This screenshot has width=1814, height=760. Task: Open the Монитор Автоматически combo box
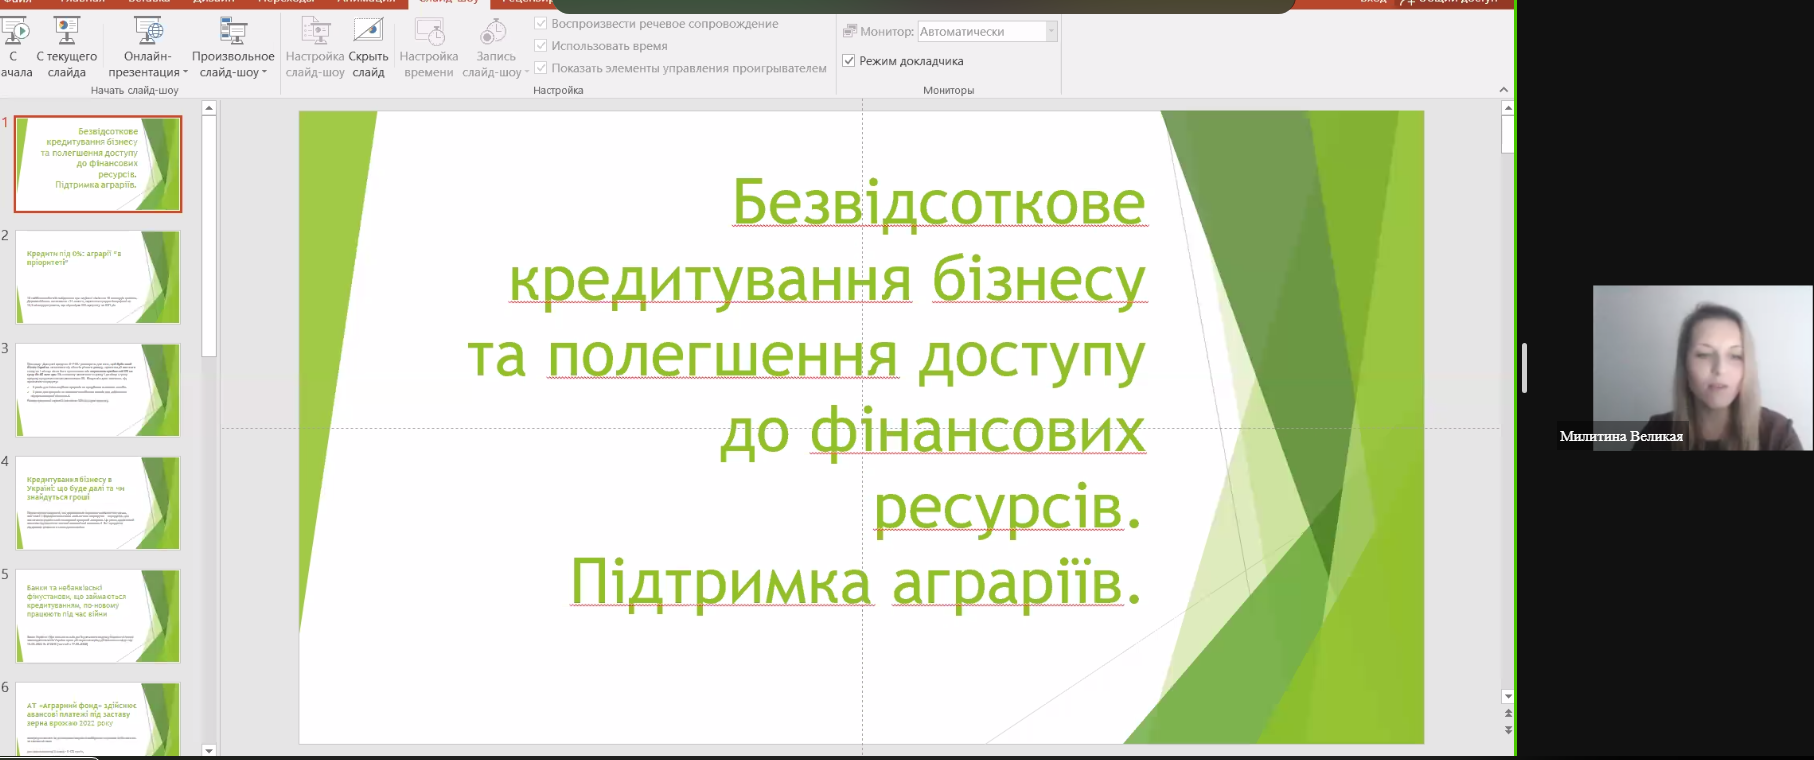(x=987, y=32)
